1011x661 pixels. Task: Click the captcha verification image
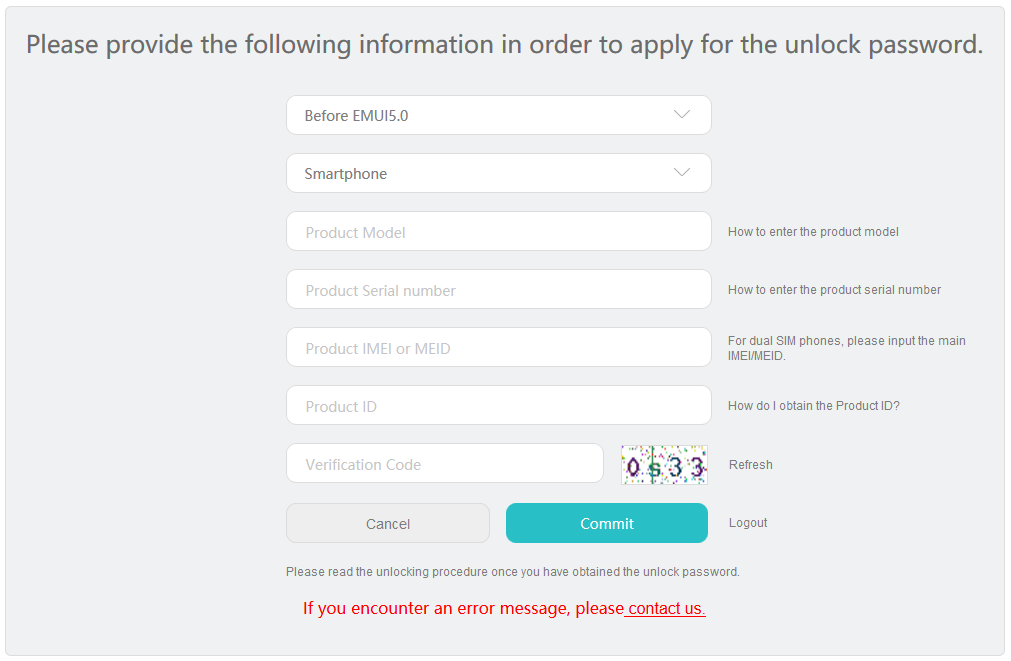click(664, 465)
